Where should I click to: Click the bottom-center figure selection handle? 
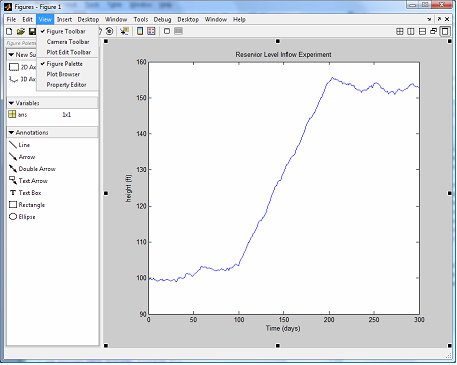[277, 346]
